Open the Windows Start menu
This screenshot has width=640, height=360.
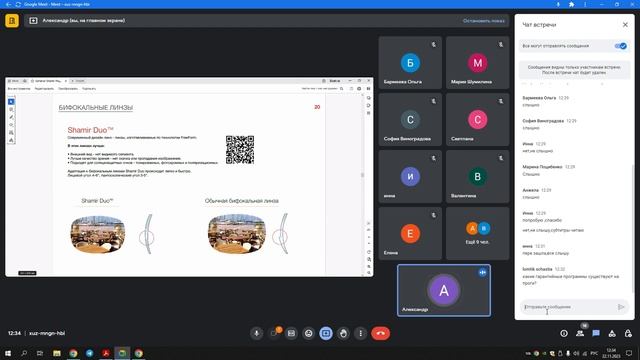(x=8, y=353)
